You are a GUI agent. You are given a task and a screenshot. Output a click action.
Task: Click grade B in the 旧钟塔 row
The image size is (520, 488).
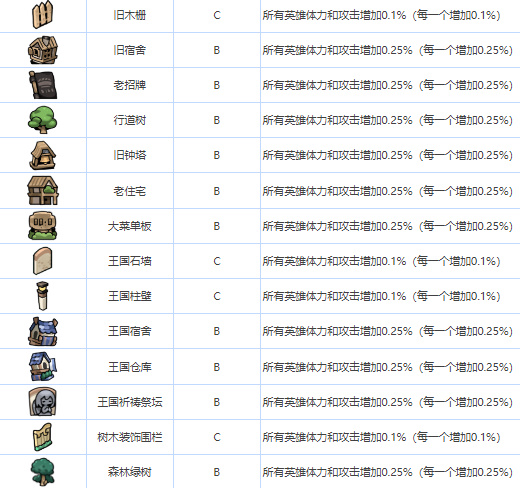(x=217, y=155)
